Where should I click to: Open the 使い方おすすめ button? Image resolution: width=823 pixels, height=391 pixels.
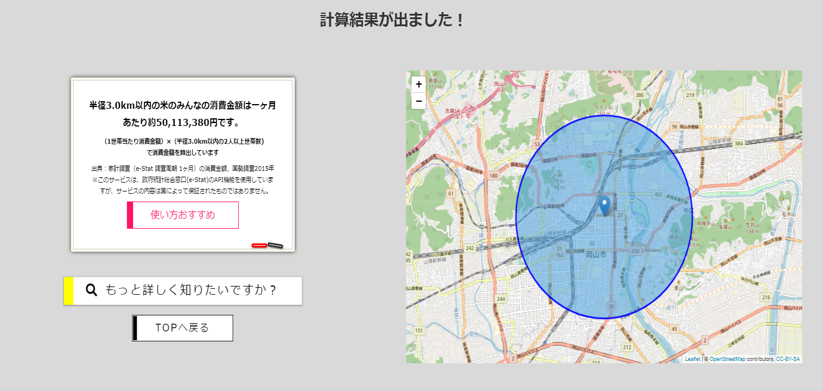183,215
